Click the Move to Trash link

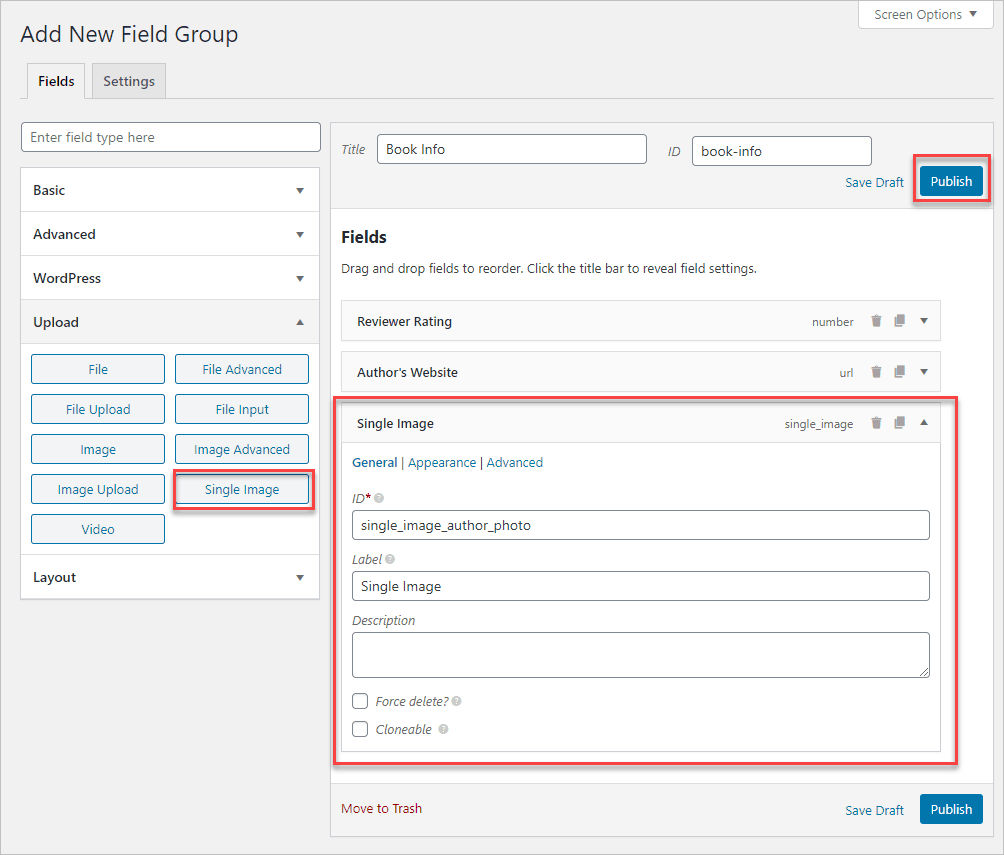tap(381, 808)
